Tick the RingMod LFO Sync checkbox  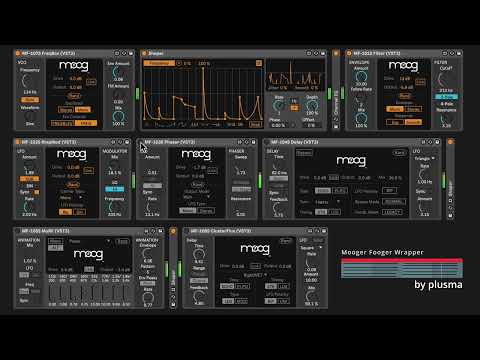[x=37, y=192]
